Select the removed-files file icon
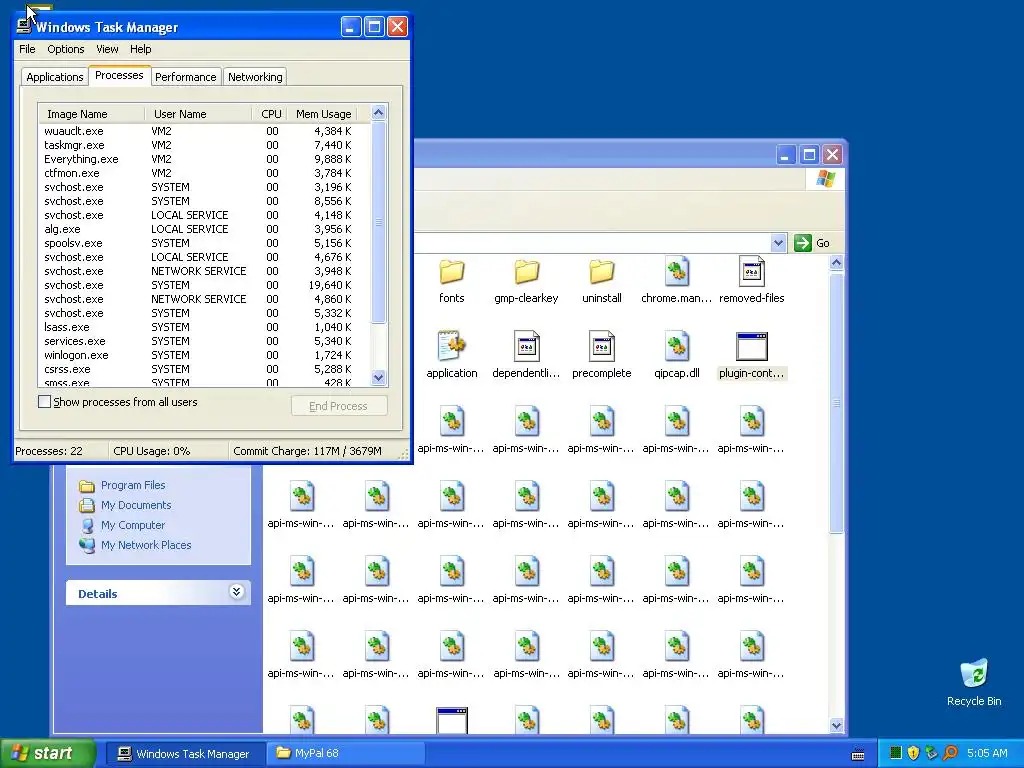 pyautogui.click(x=752, y=271)
